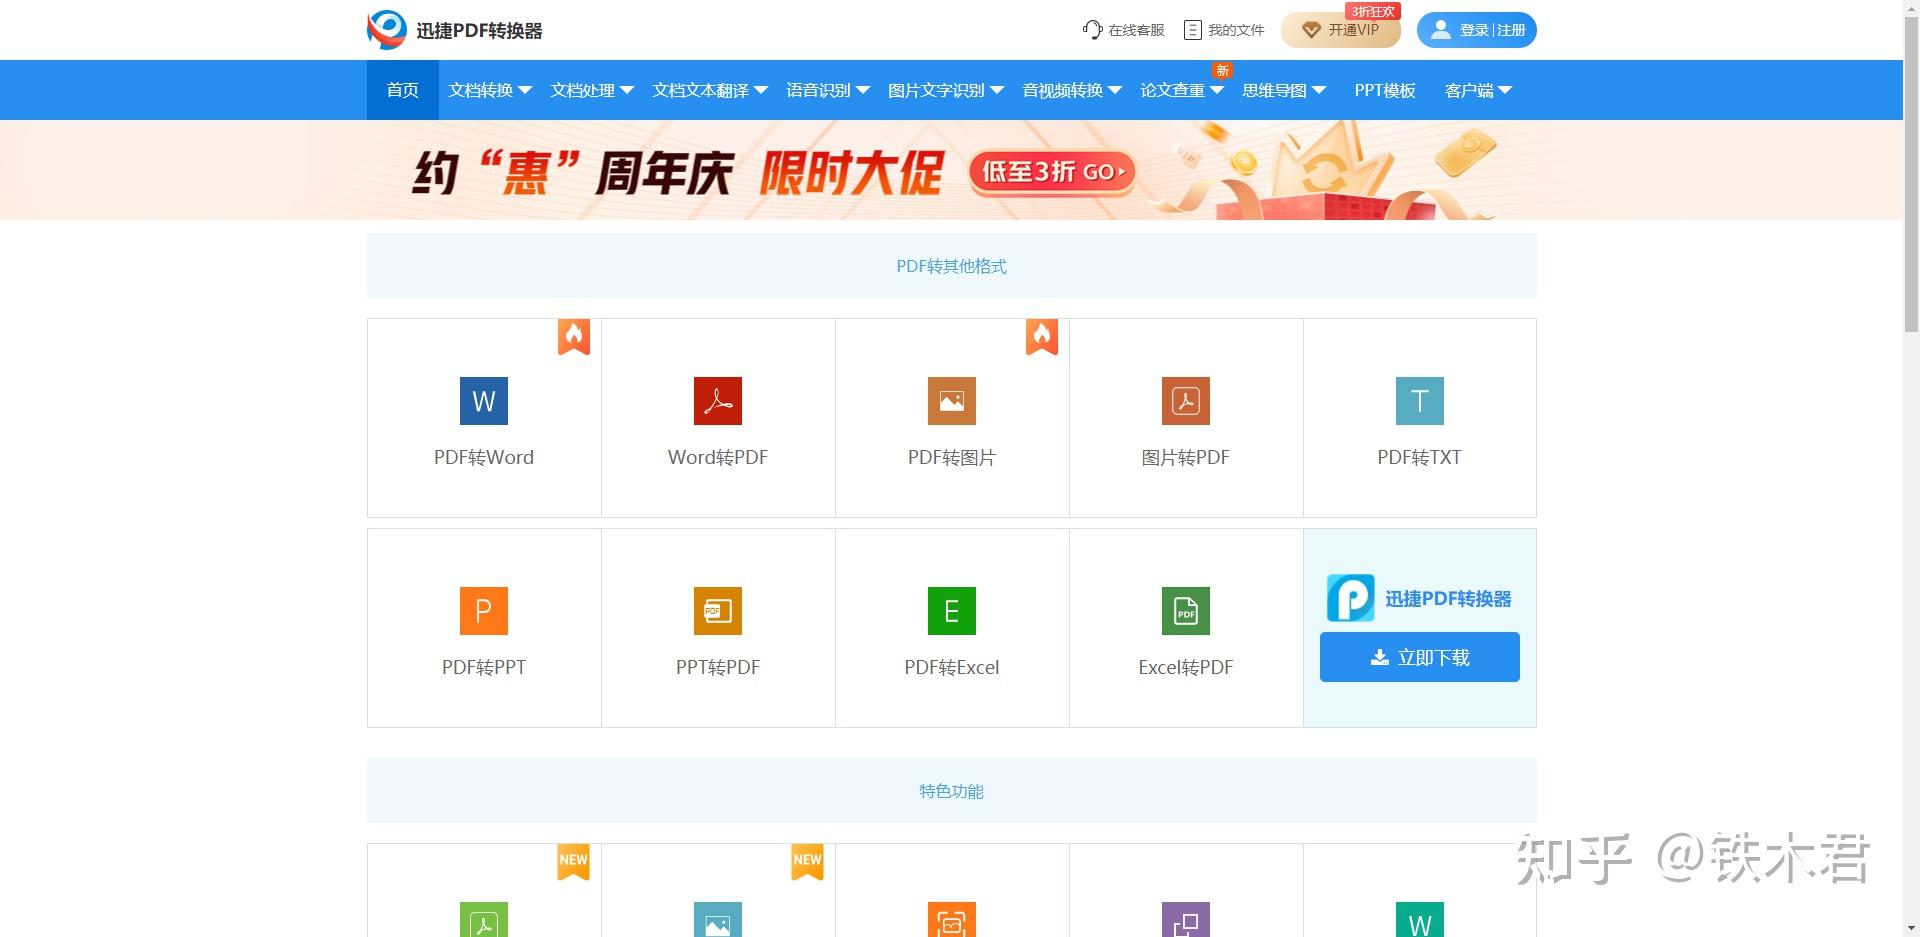Click the Word转PDF label
1920x937 pixels.
[718, 457]
